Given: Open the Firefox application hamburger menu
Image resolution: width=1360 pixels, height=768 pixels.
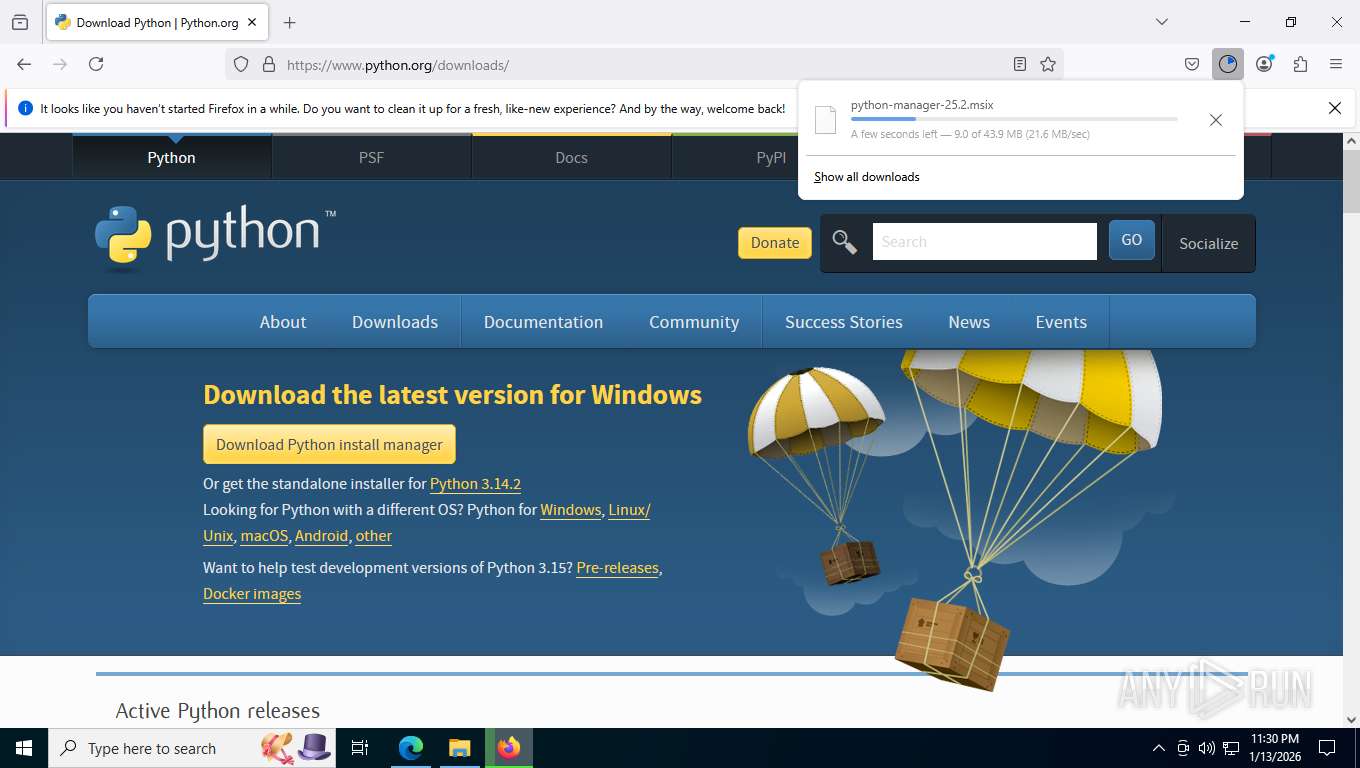Looking at the screenshot, I should click(1336, 64).
